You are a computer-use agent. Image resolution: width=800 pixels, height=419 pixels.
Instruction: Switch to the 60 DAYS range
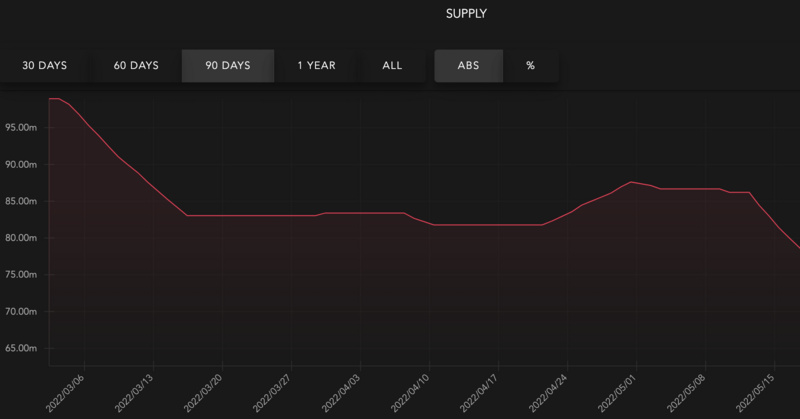pos(136,65)
